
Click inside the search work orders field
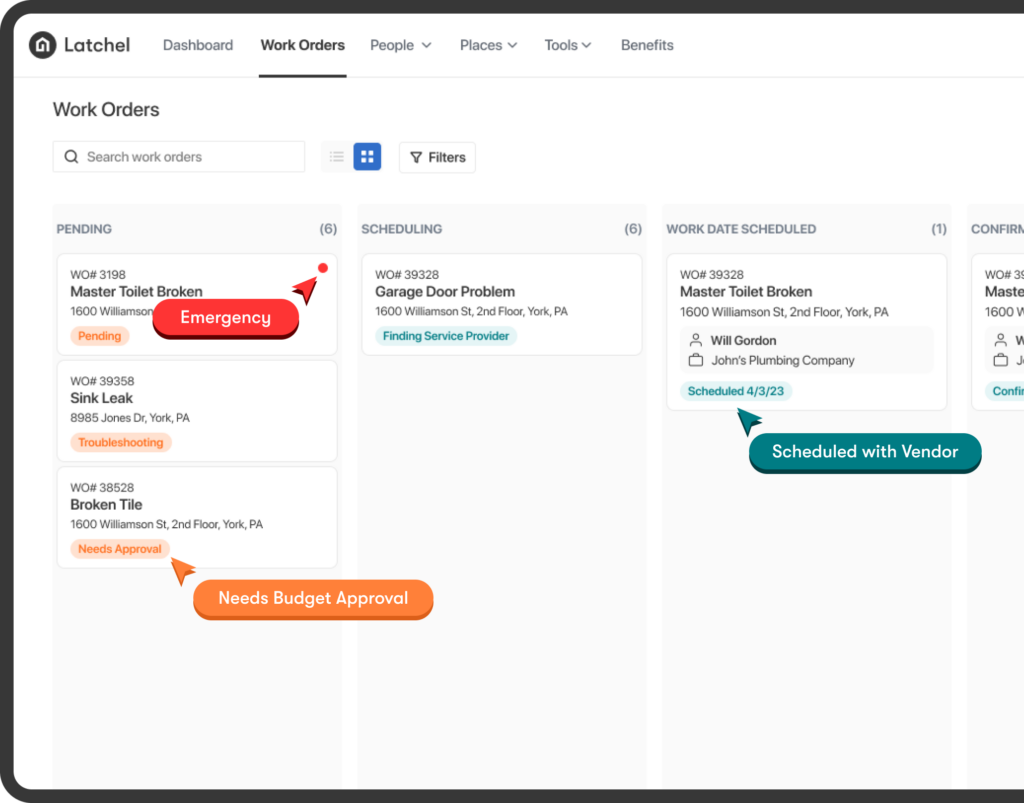[x=178, y=156]
